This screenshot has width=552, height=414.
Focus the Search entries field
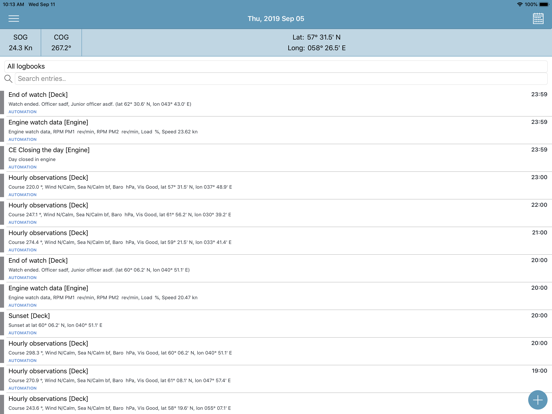(x=281, y=79)
